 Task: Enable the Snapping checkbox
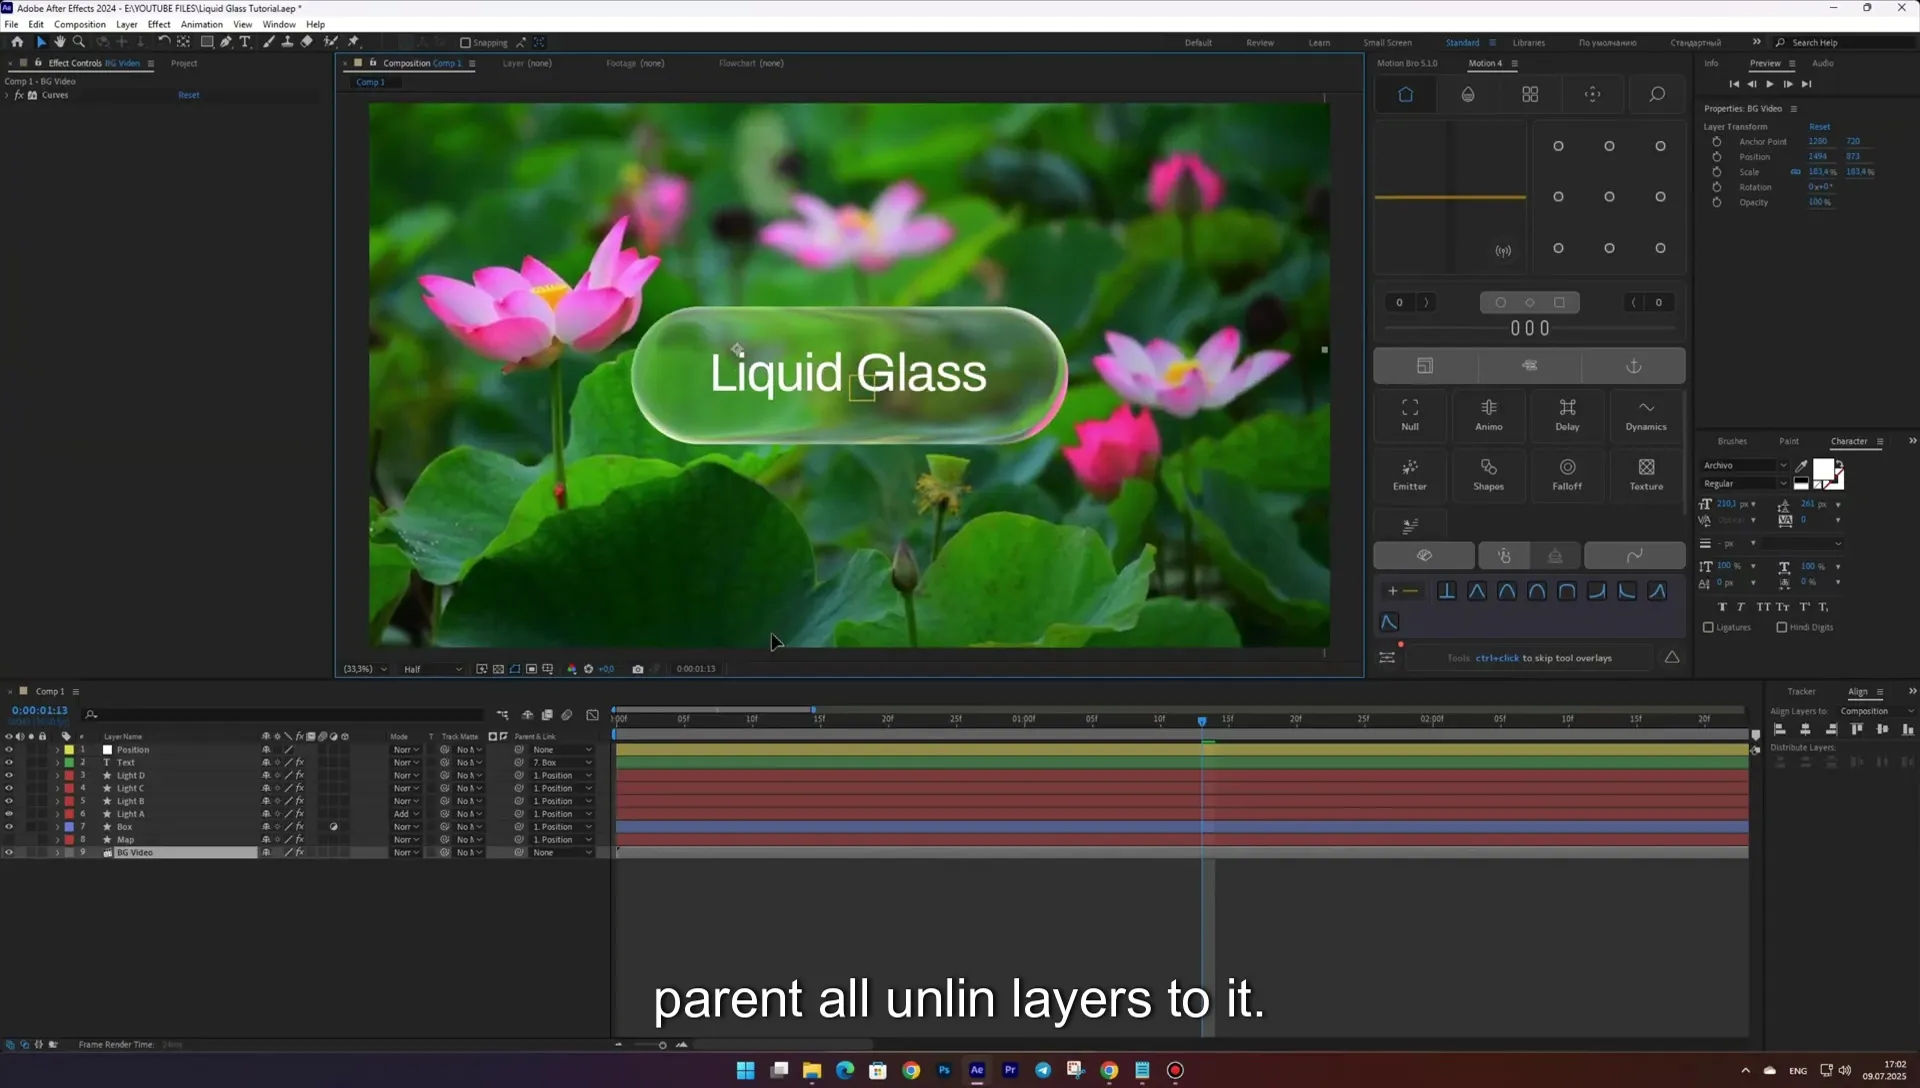tap(465, 43)
